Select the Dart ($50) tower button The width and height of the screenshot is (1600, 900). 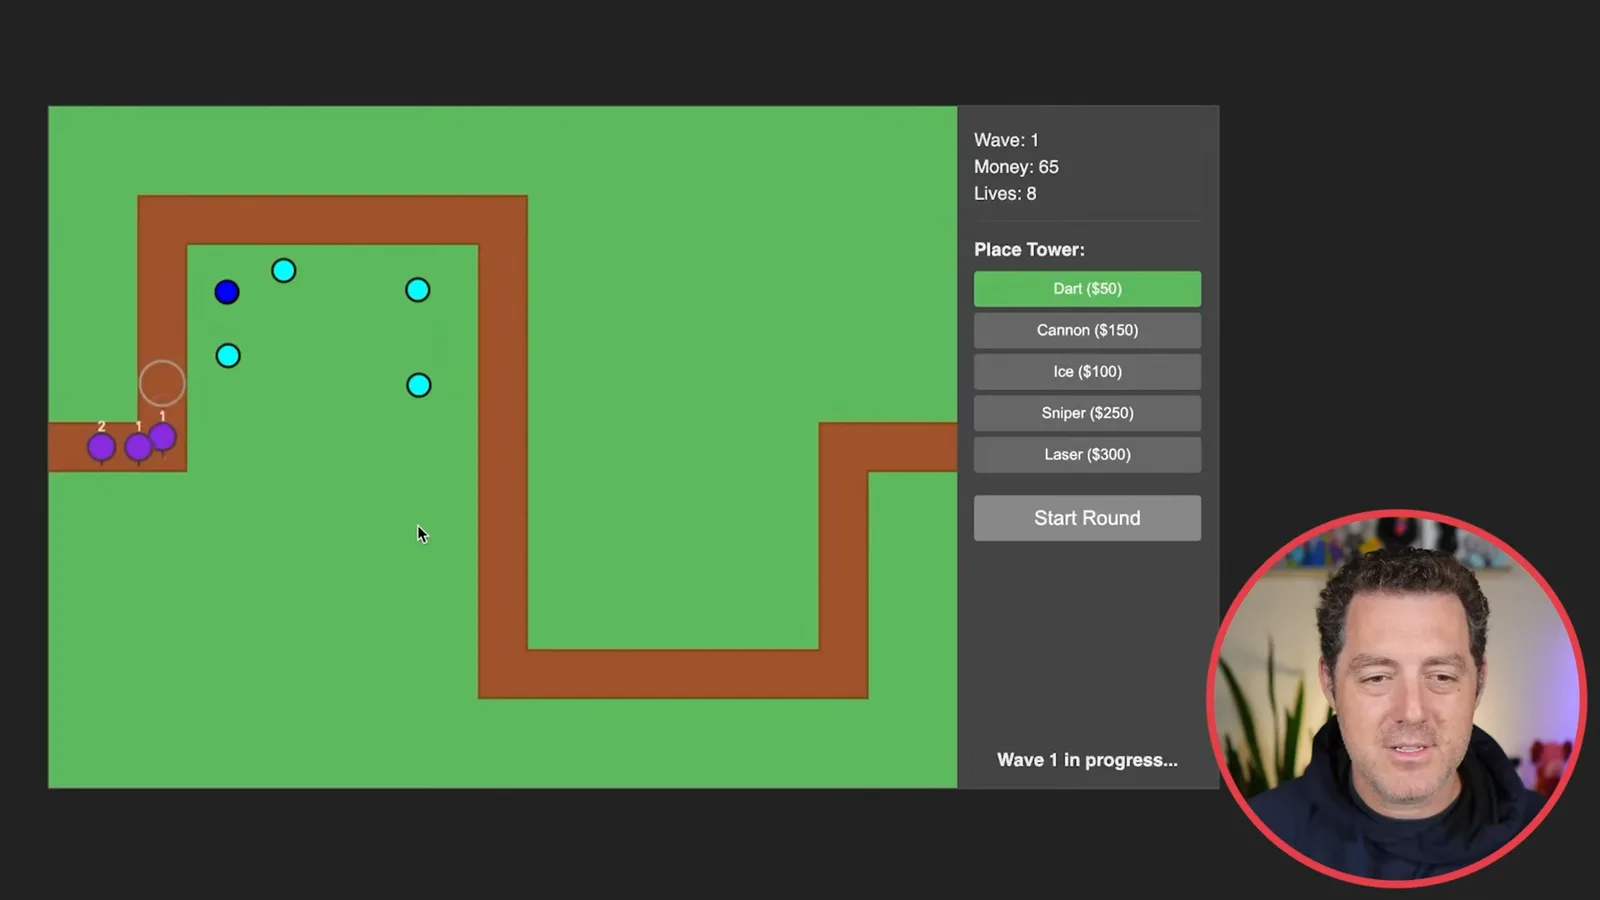[1087, 289]
